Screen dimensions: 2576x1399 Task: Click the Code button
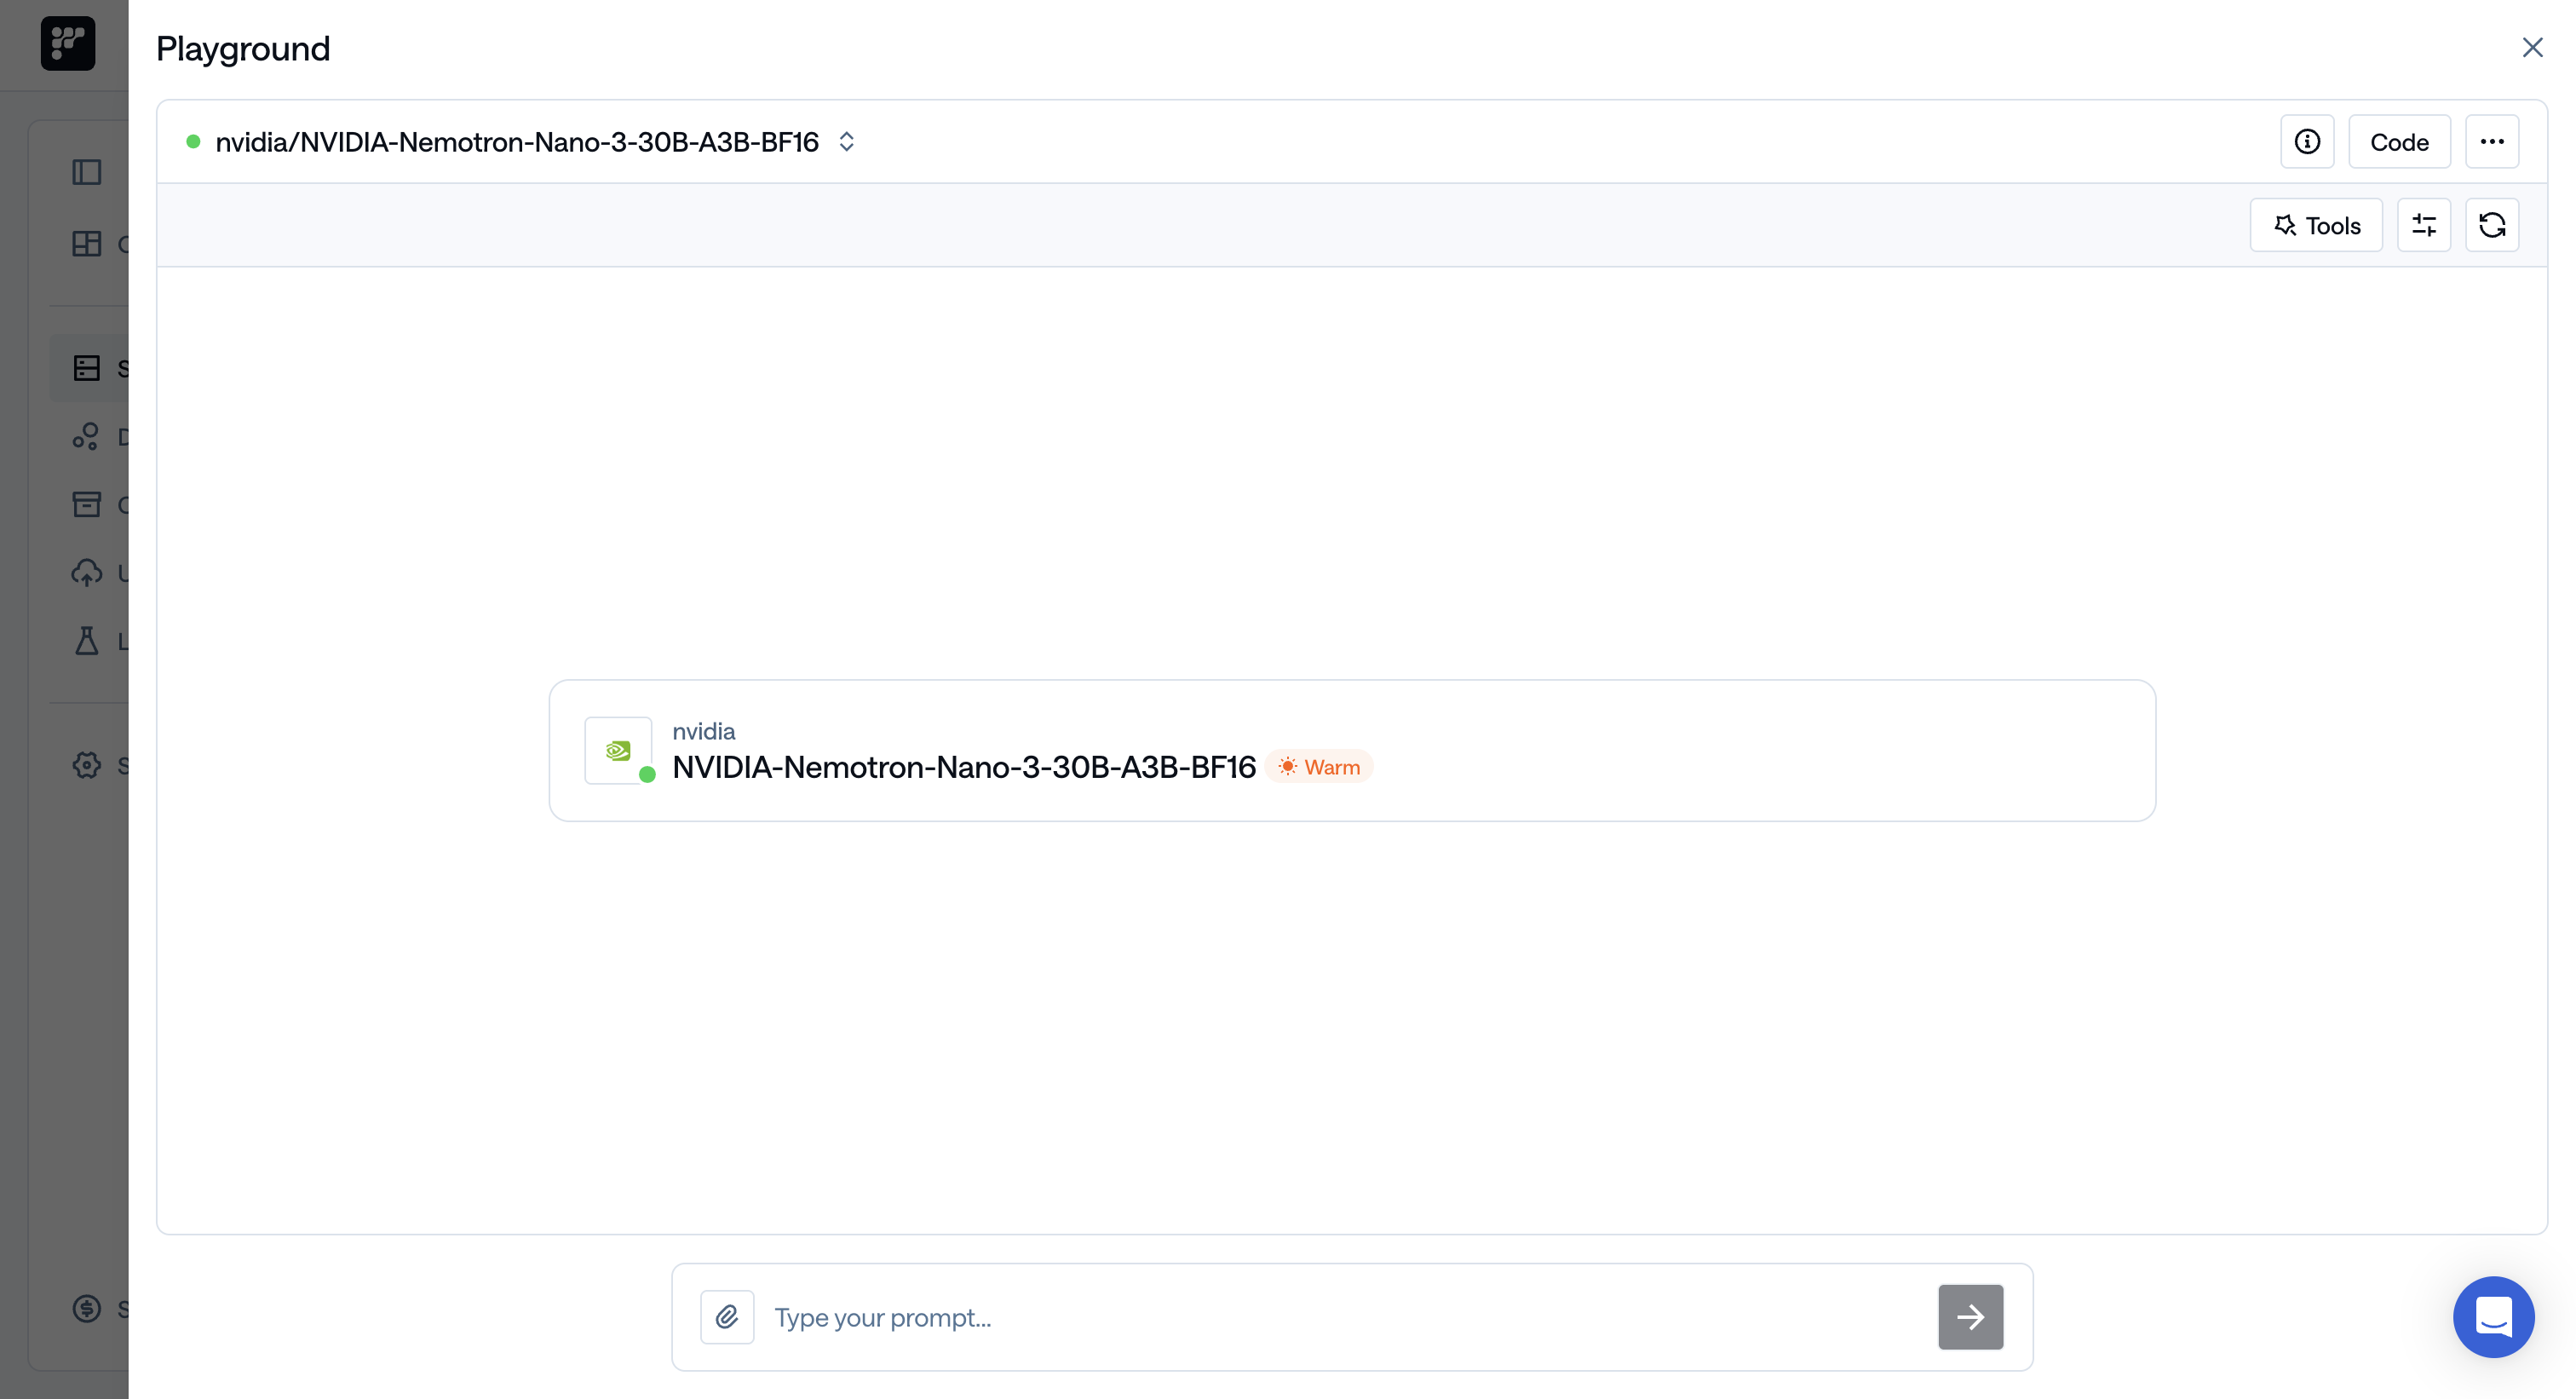coord(2398,142)
